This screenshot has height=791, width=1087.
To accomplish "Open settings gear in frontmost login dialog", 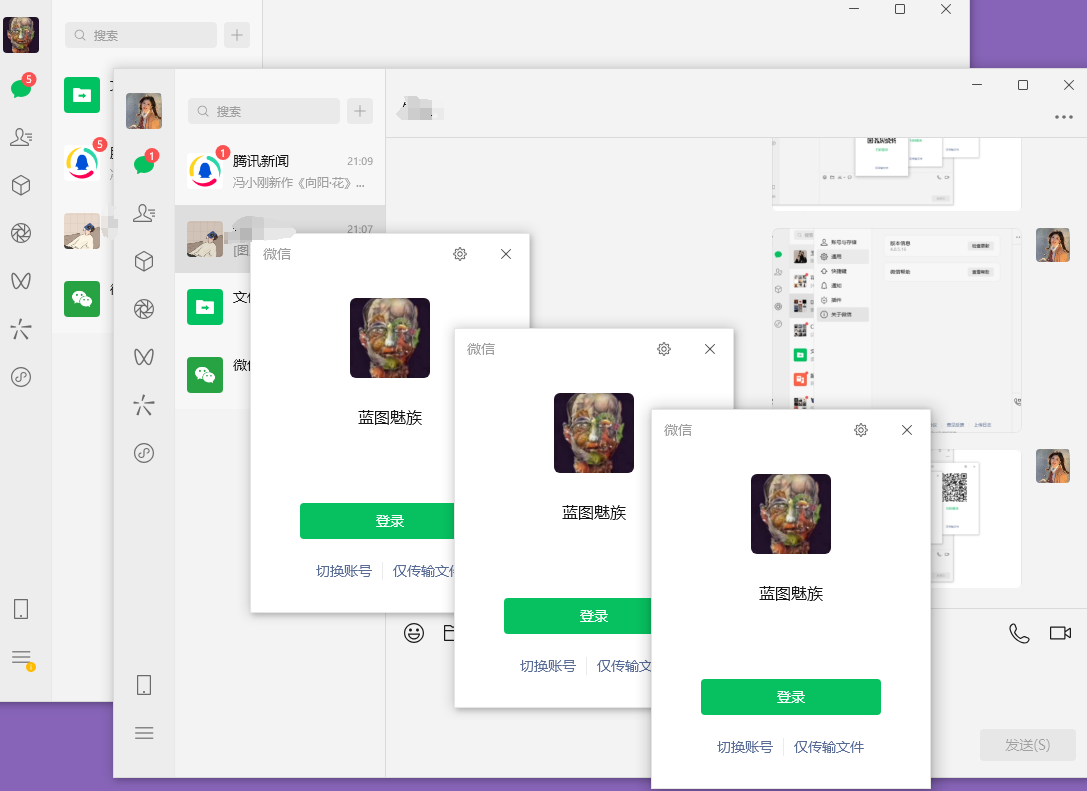I will point(860,430).
